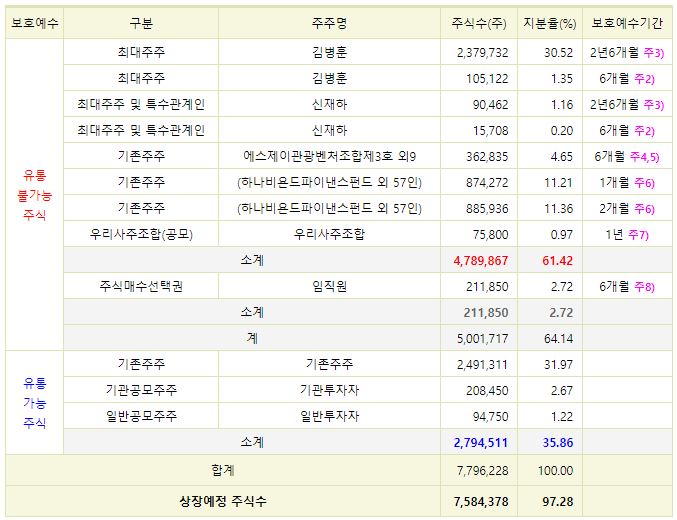Select share count 362,835
The height and width of the screenshot is (520, 677).
point(487,156)
